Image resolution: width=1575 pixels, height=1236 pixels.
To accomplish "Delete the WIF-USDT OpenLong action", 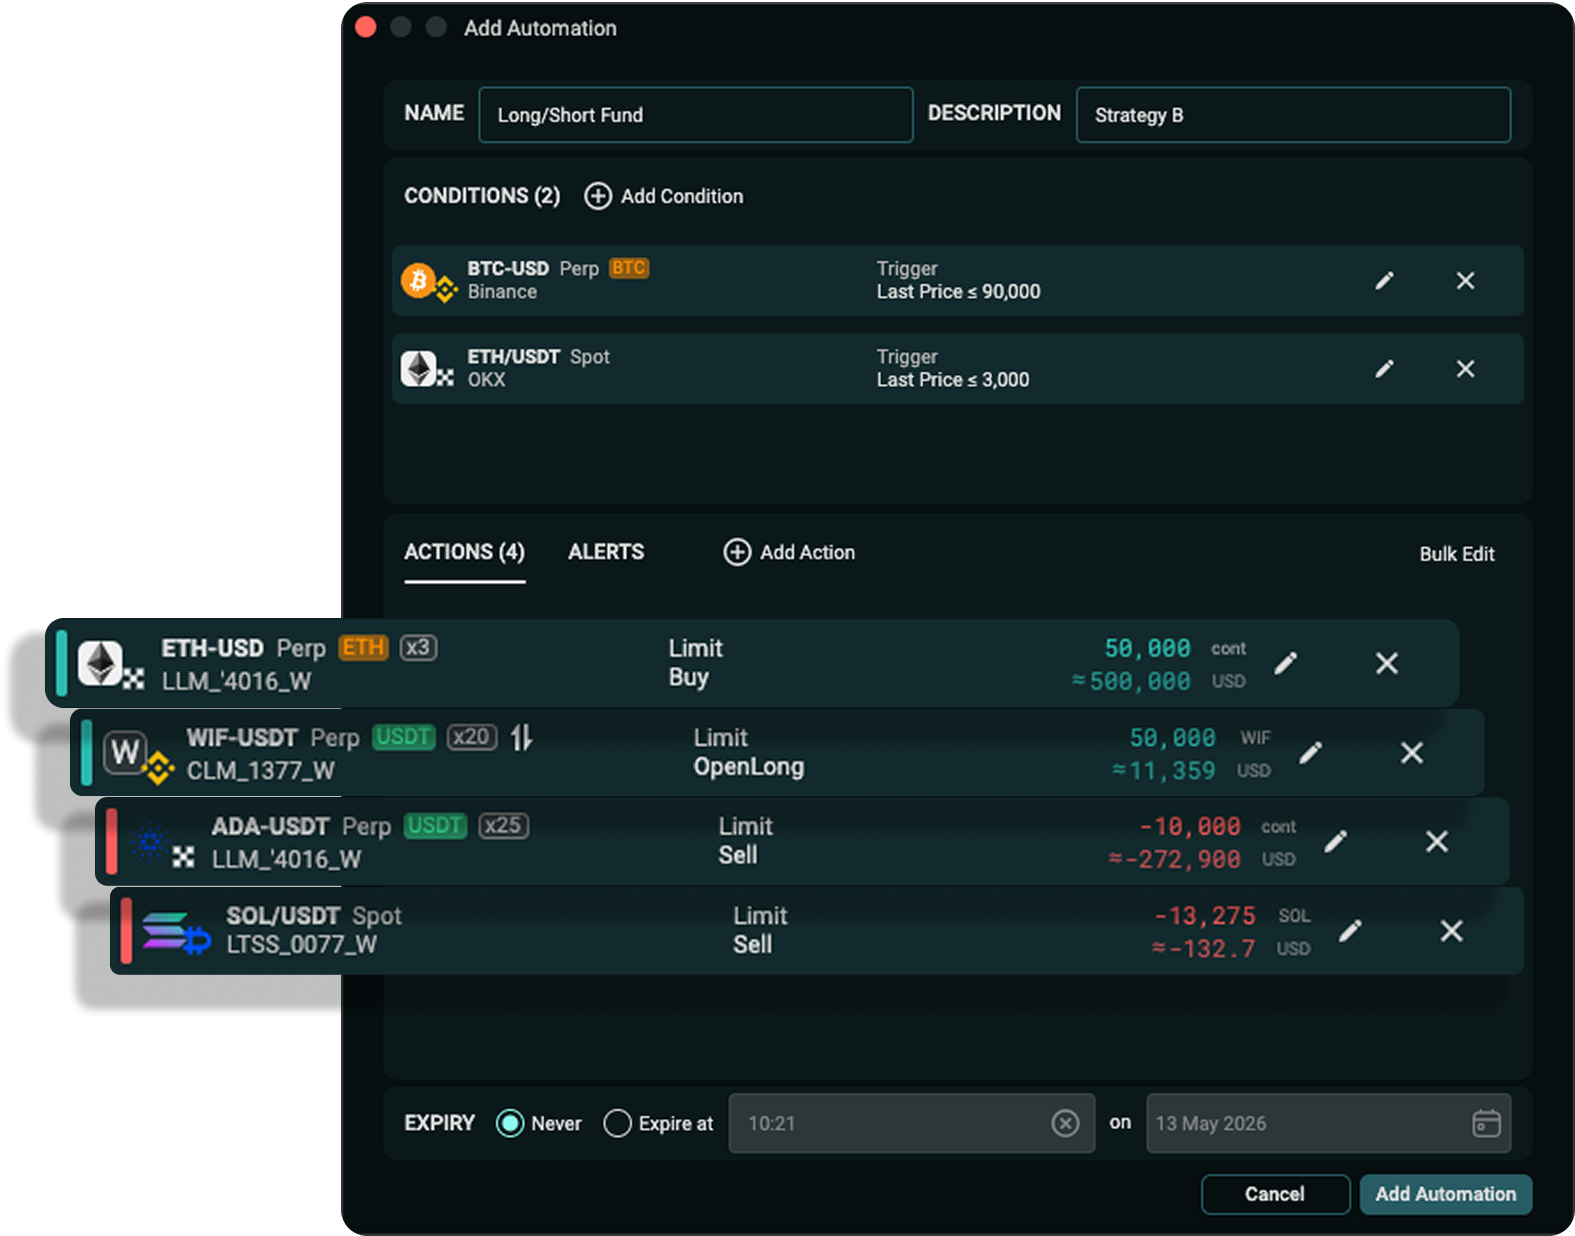I will point(1411,752).
